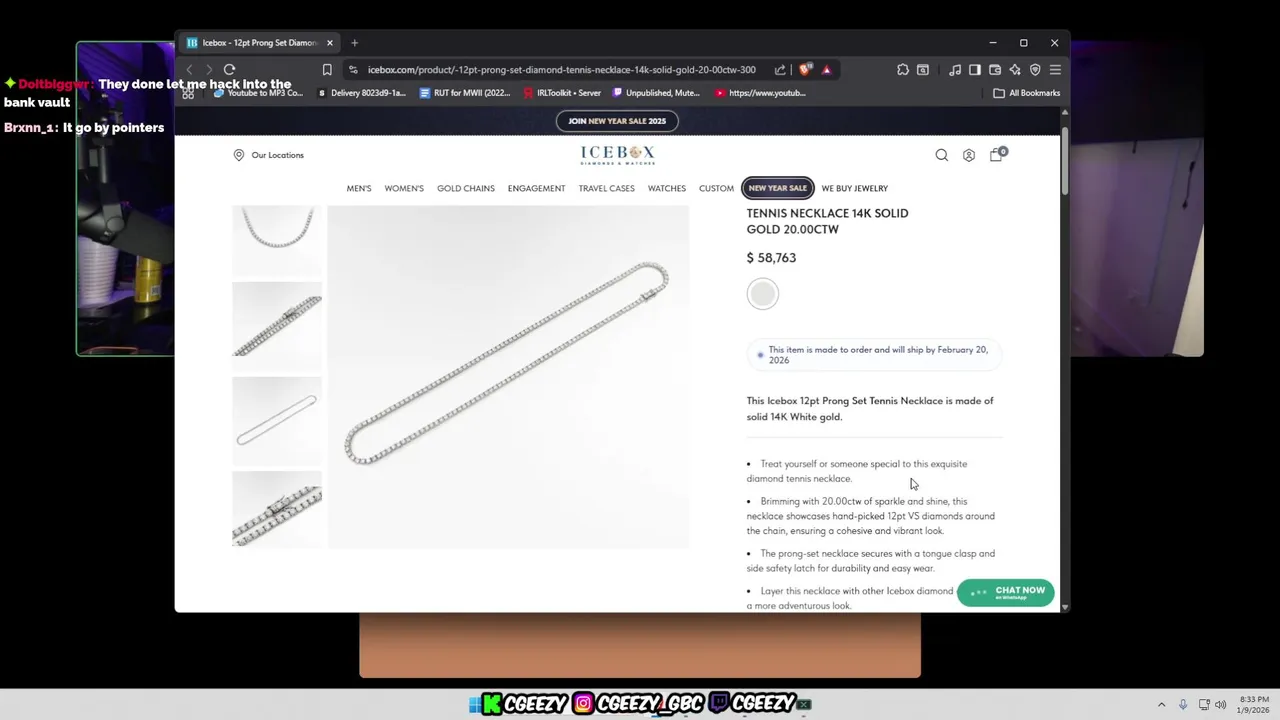Click the Our Locations pin link
The image size is (1280, 720).
(268, 155)
